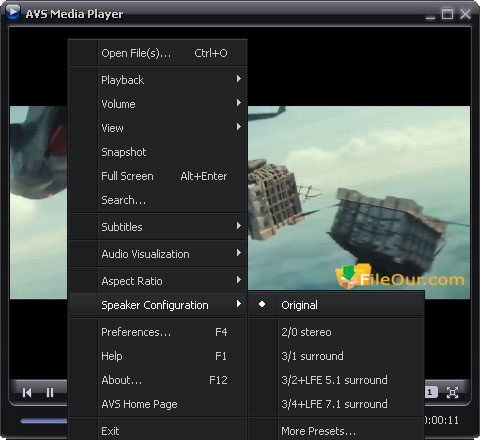Select the Original speaker configuration
Viewport: 480px width, 440px height.
click(x=336, y=305)
